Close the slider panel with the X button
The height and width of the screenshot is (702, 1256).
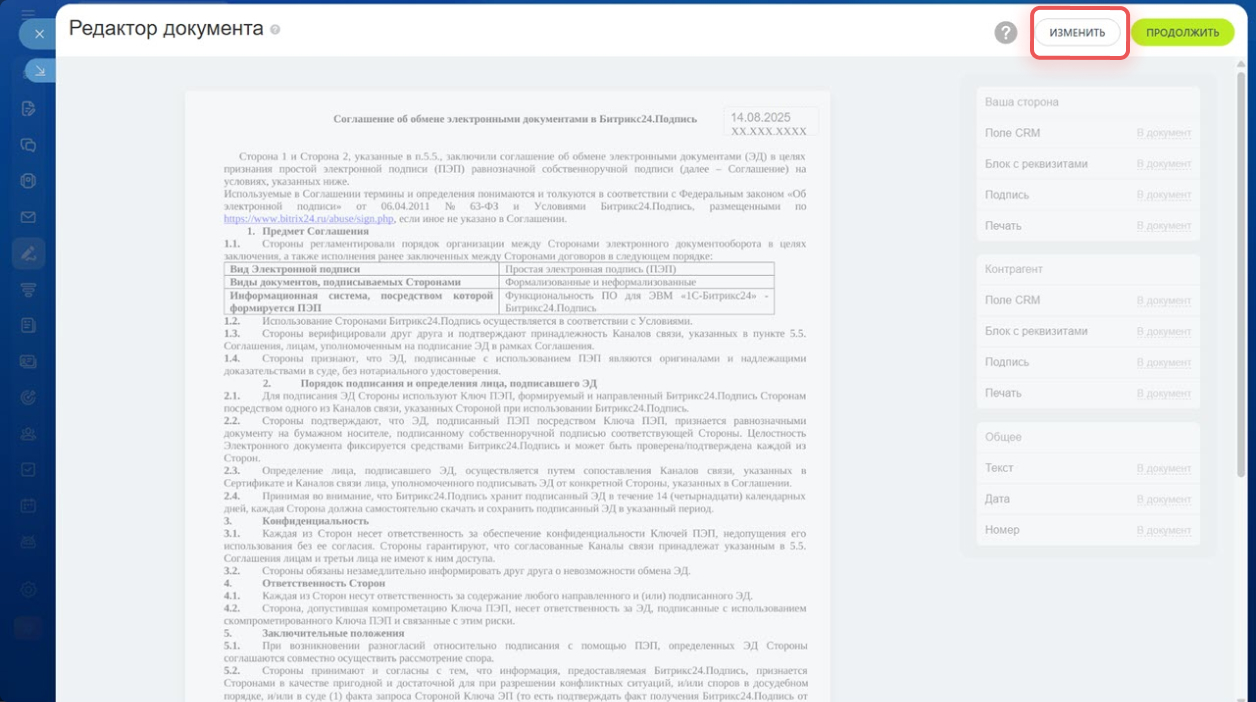tap(39, 34)
